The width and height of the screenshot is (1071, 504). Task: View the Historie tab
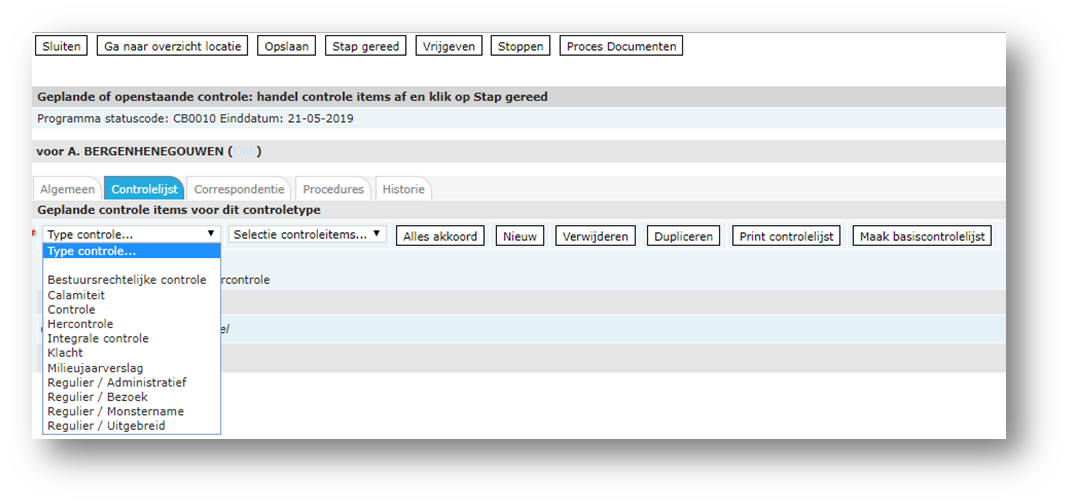pos(403,189)
